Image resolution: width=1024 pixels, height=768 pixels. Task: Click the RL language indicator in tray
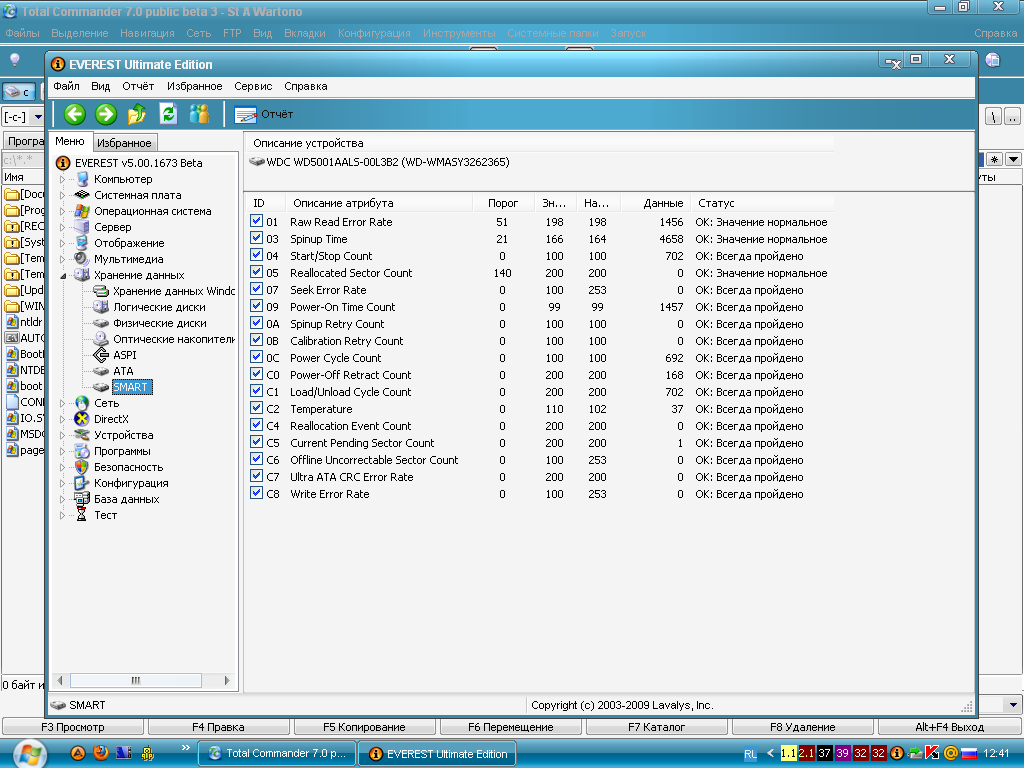click(750, 754)
